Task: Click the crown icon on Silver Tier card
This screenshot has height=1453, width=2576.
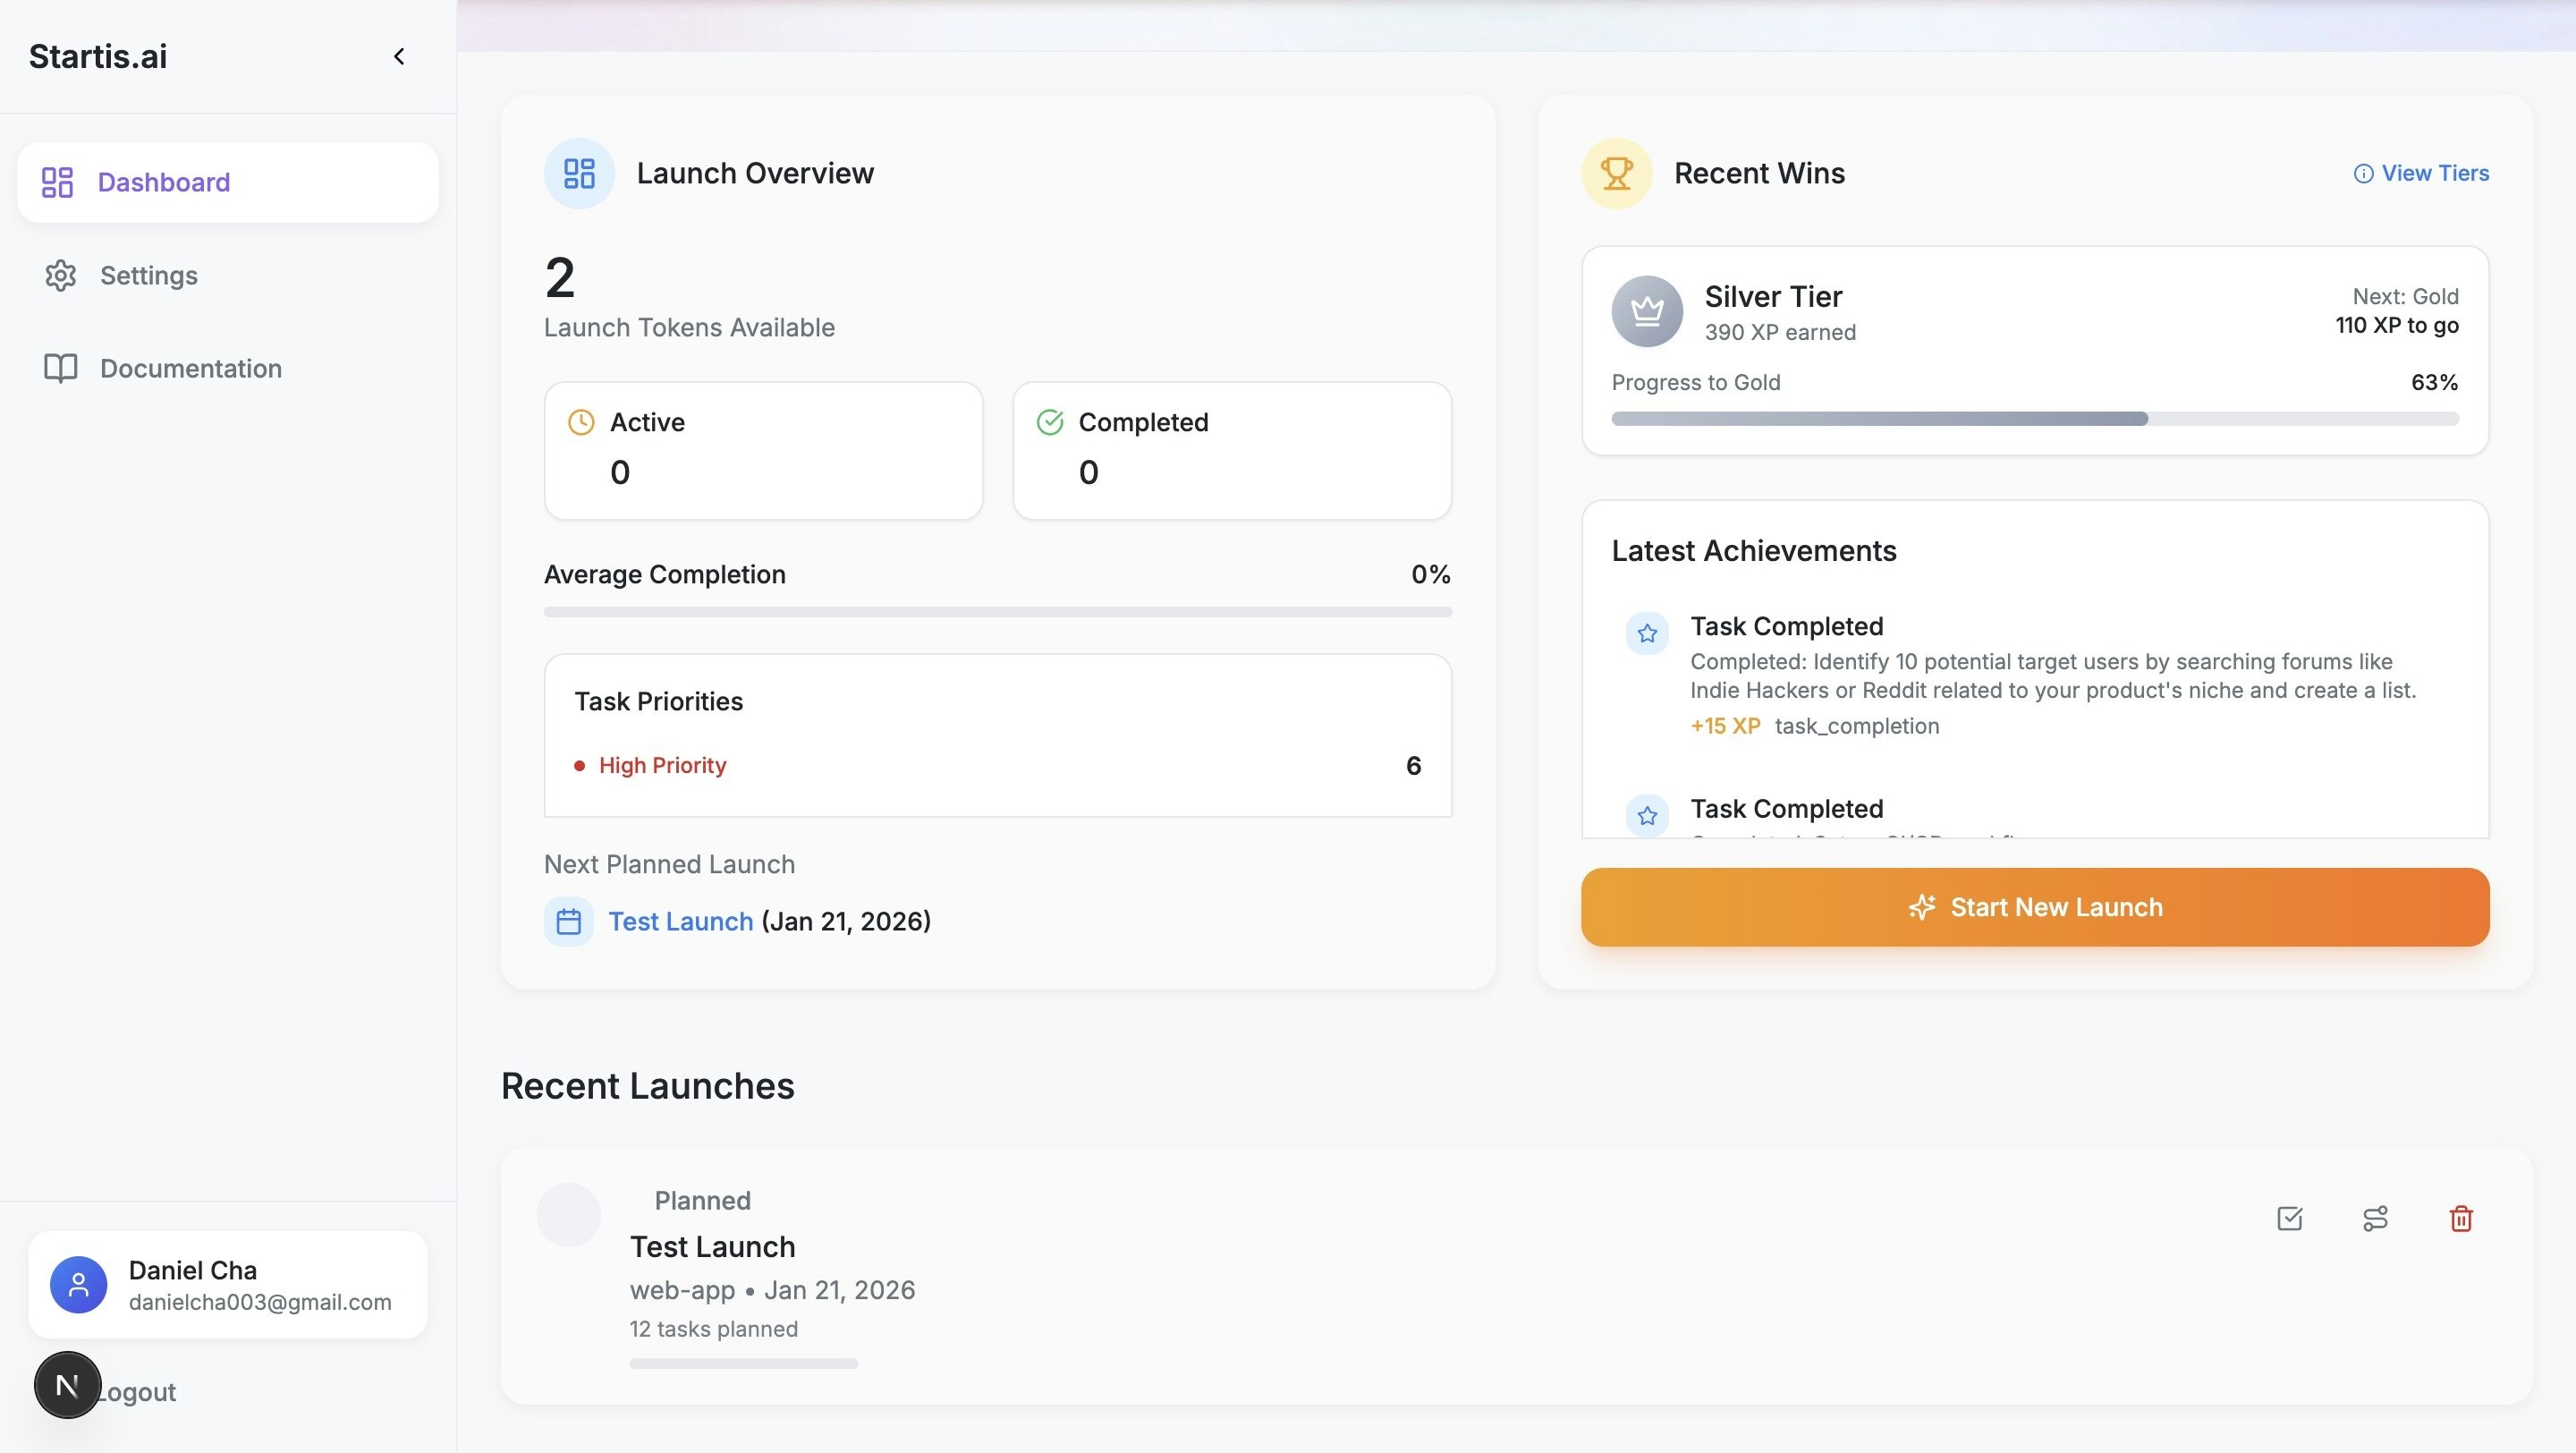Action: (x=1646, y=311)
